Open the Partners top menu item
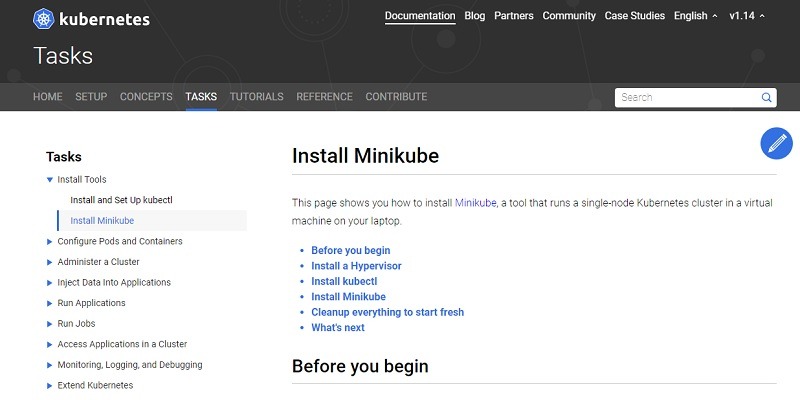The image size is (800, 400). pyautogui.click(x=514, y=16)
